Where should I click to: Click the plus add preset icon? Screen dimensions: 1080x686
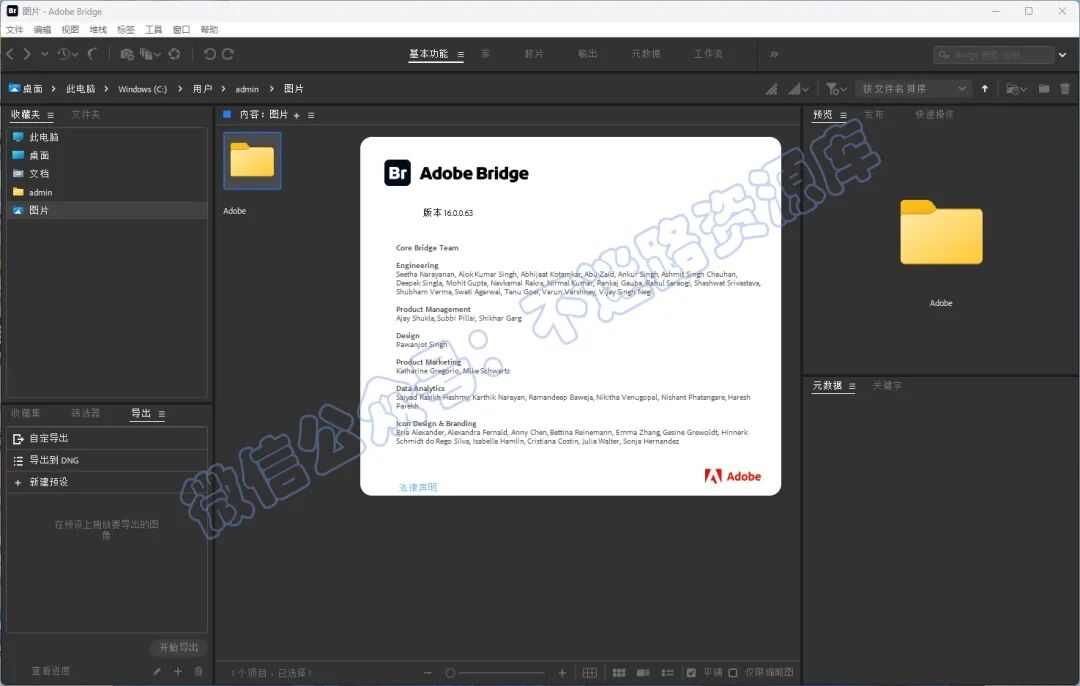click(178, 671)
